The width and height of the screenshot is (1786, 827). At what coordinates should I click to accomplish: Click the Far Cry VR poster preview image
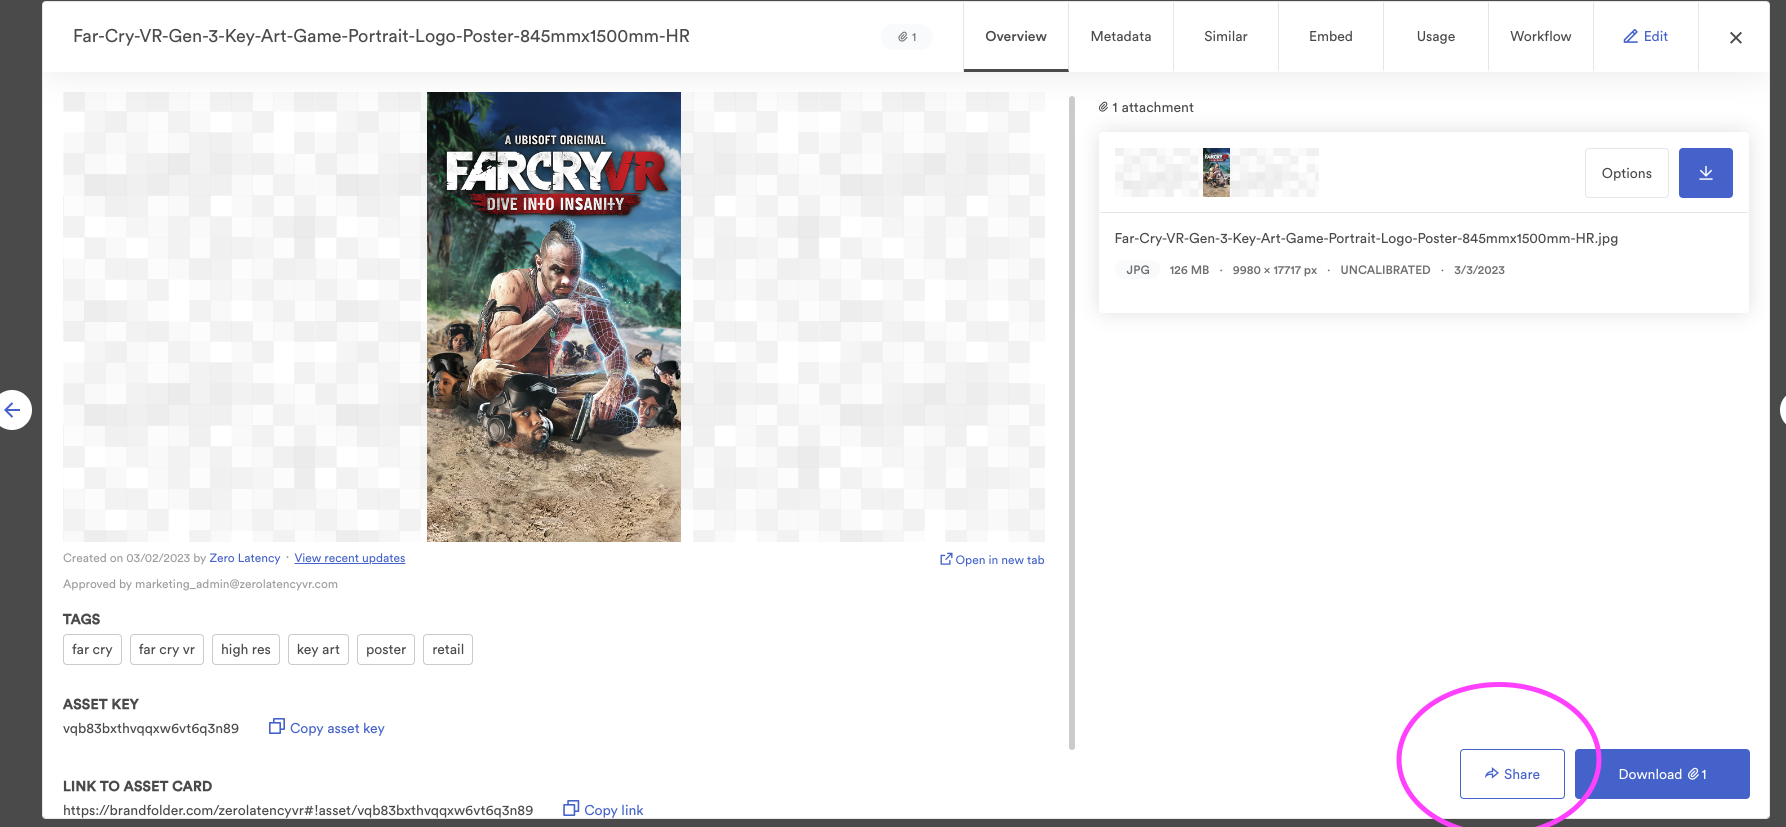click(x=554, y=317)
